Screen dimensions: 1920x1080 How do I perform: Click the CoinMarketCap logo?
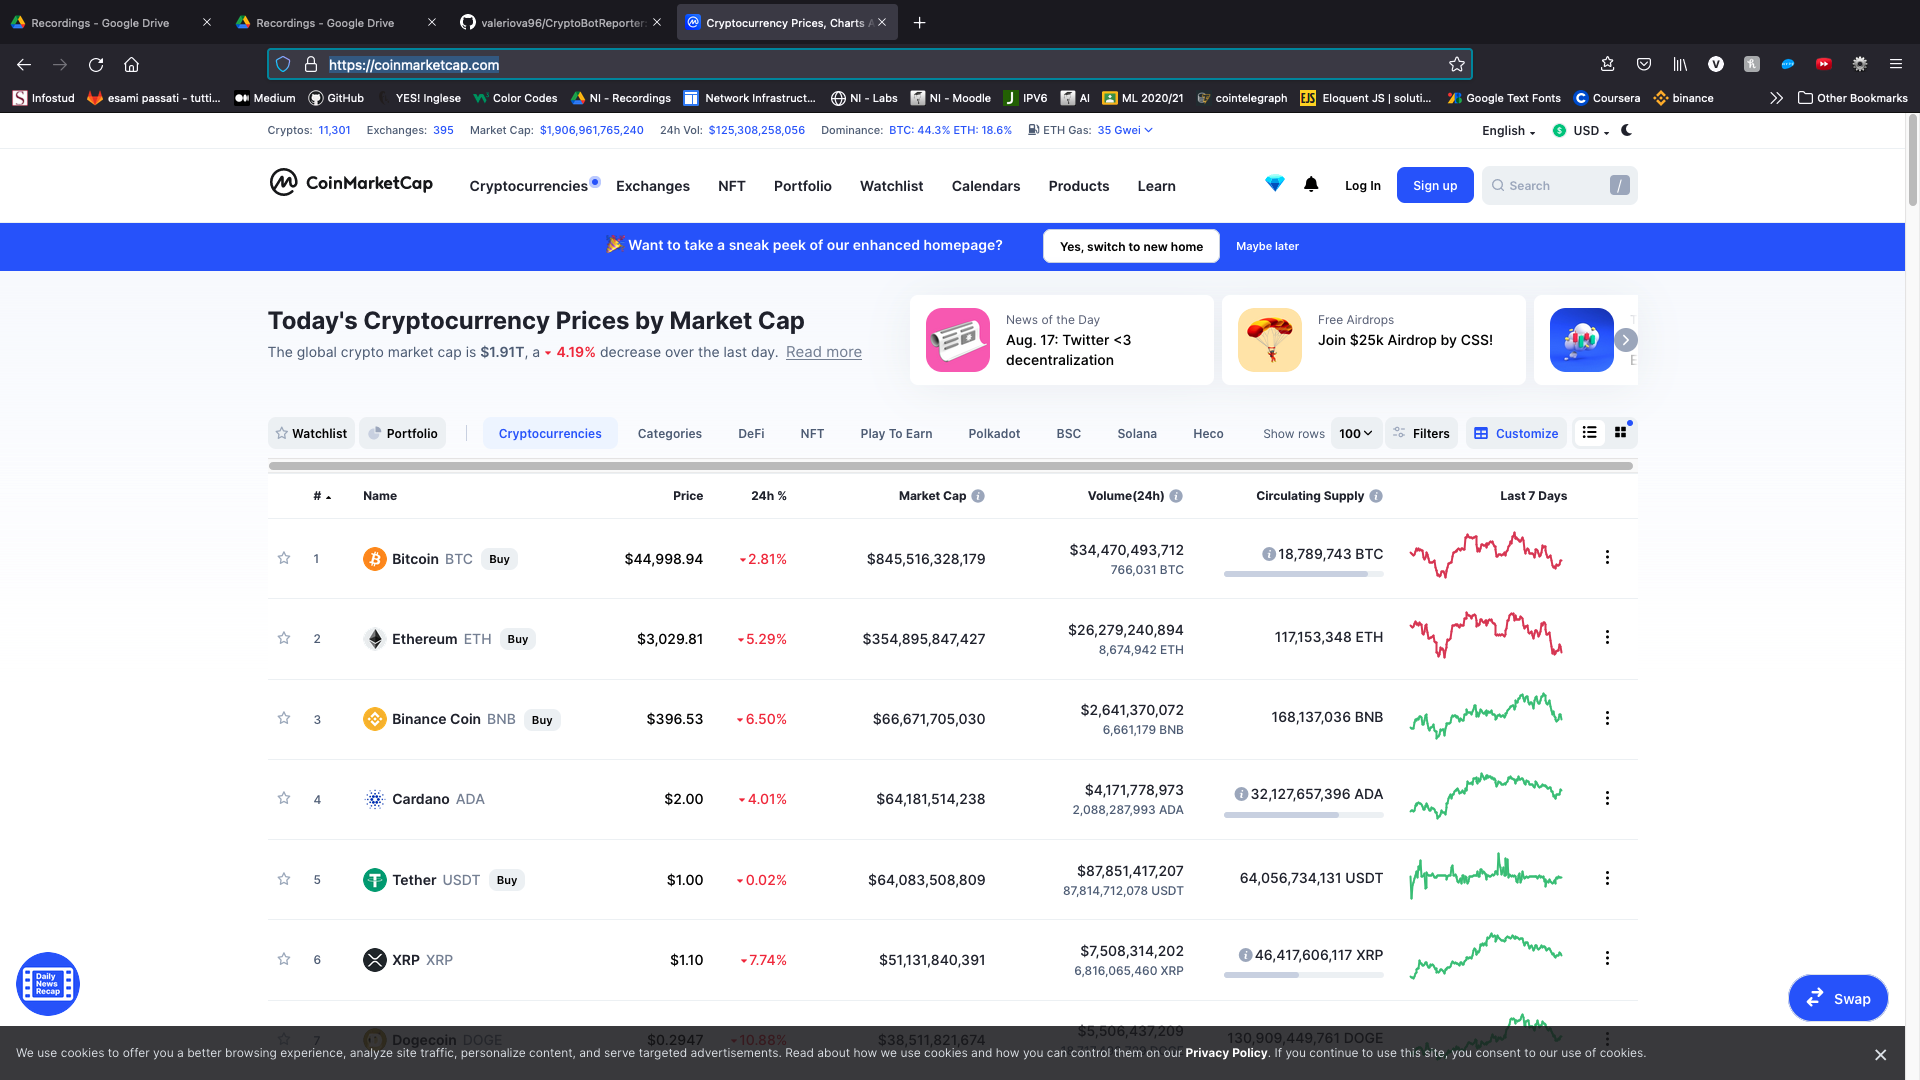point(351,183)
